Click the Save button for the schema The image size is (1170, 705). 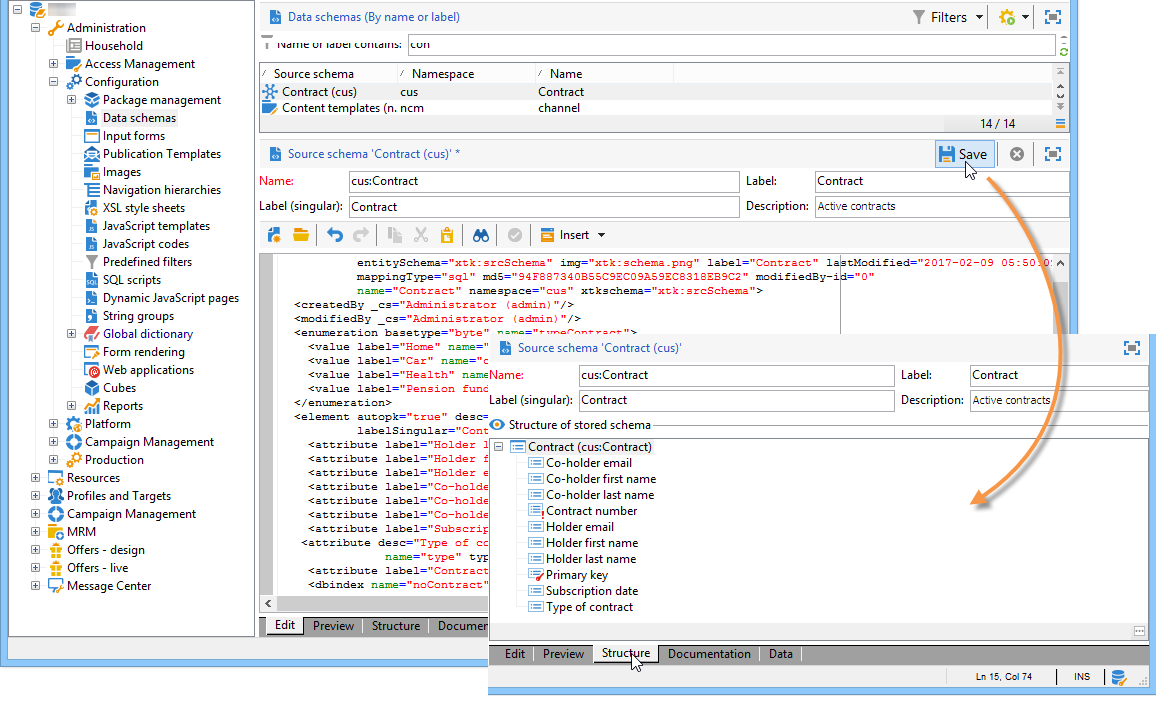[964, 154]
